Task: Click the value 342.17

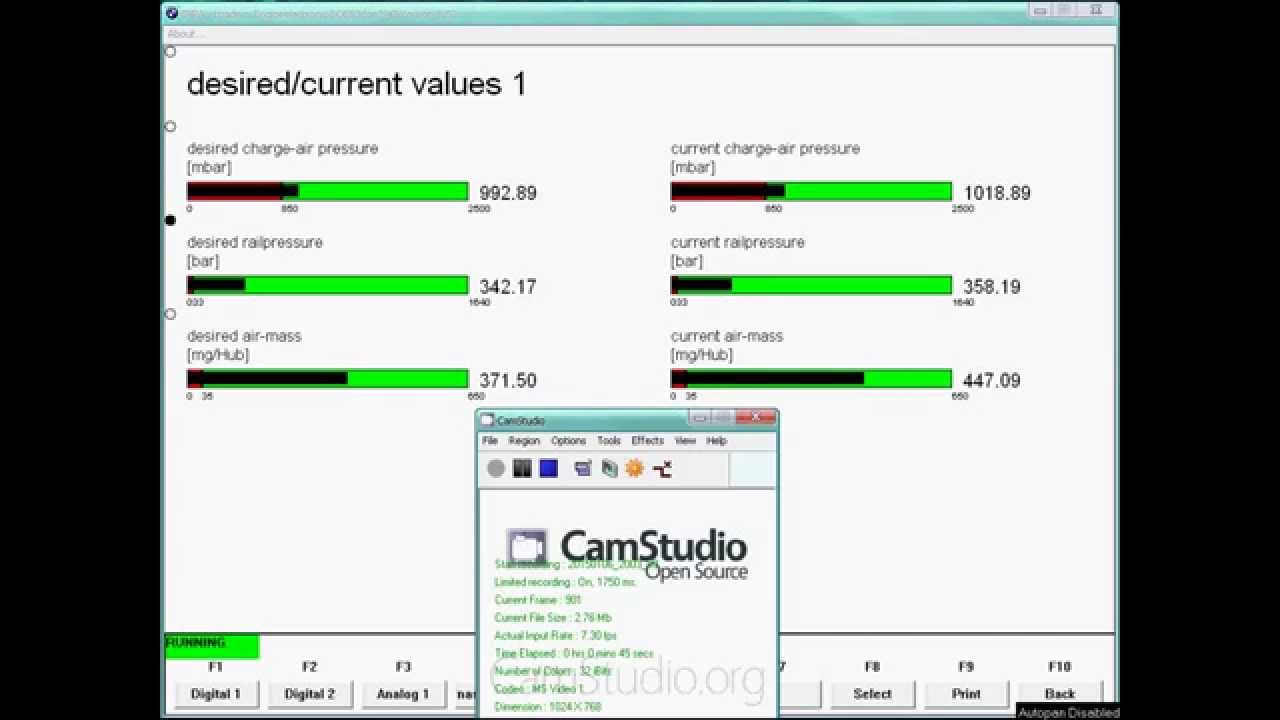Action: (x=508, y=287)
